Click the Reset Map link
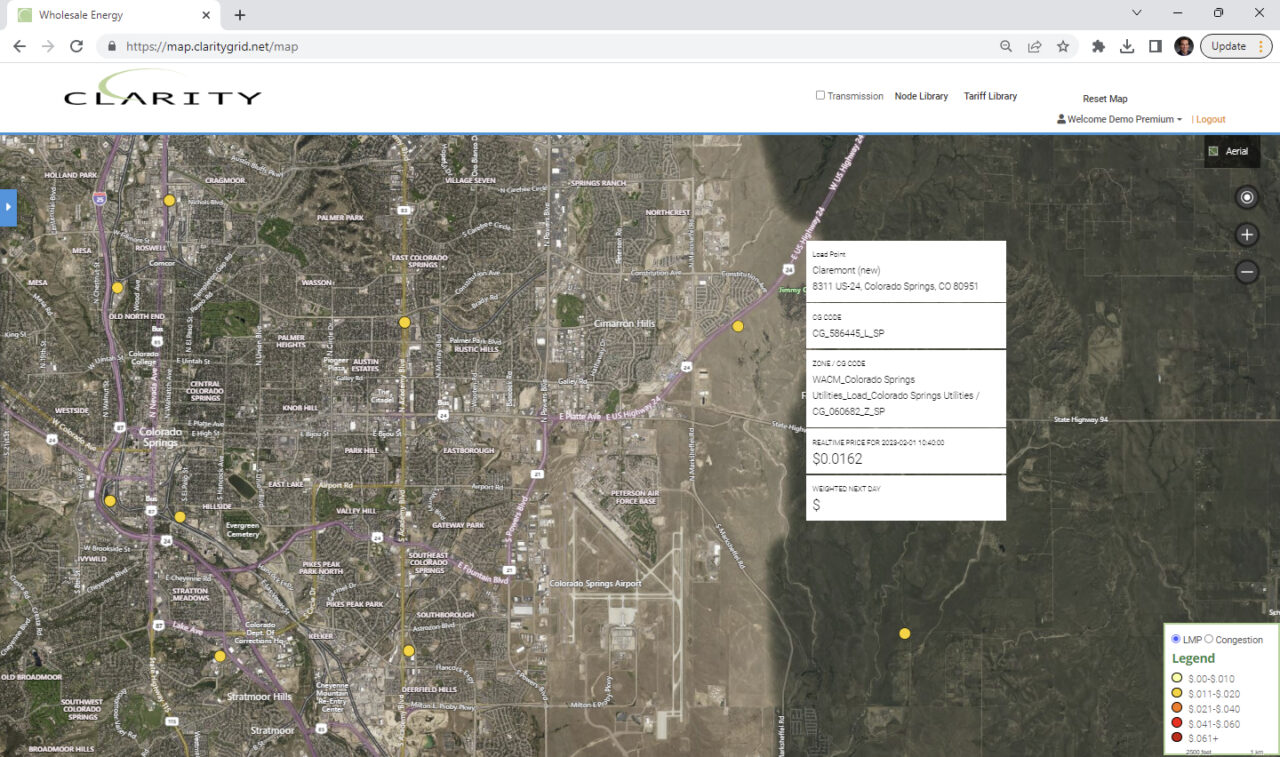The height and width of the screenshot is (757, 1280). 1105,99
